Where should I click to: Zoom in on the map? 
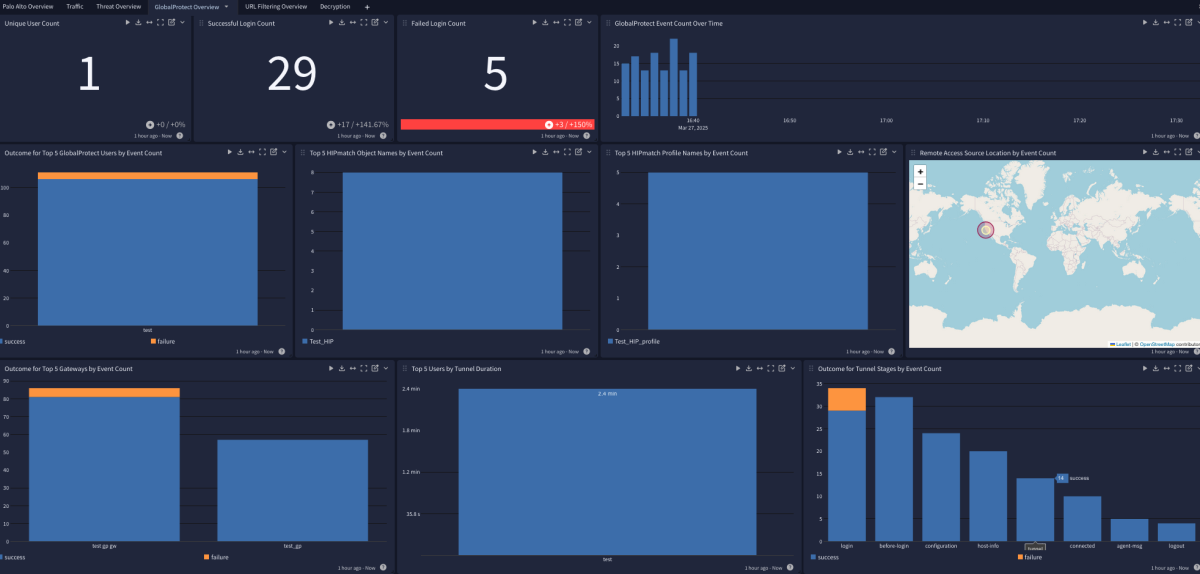[920, 171]
